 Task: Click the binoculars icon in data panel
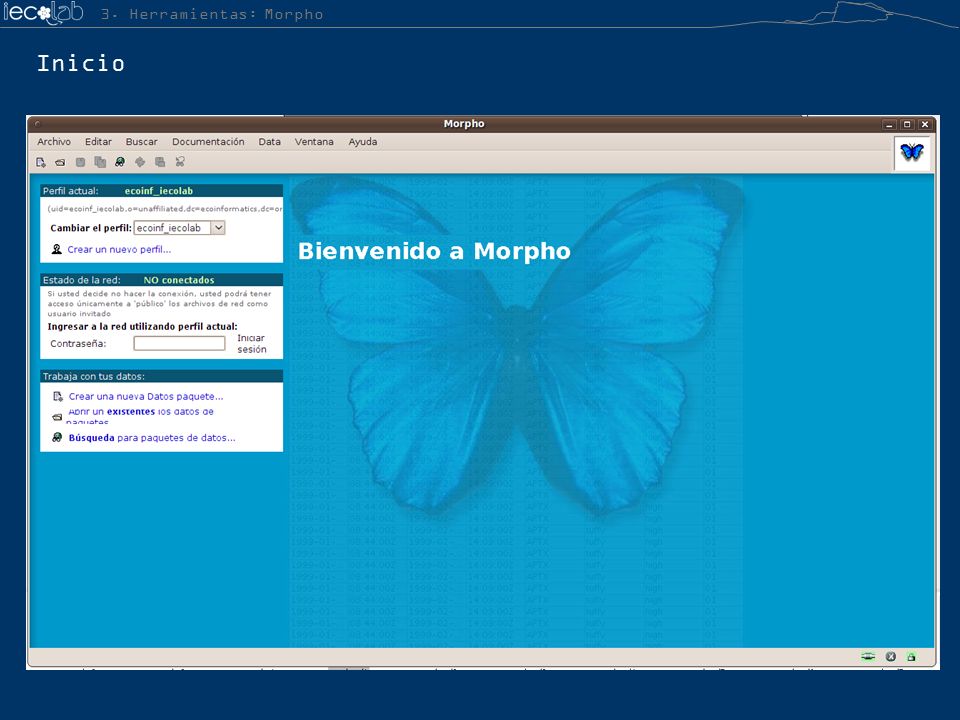[x=58, y=437]
